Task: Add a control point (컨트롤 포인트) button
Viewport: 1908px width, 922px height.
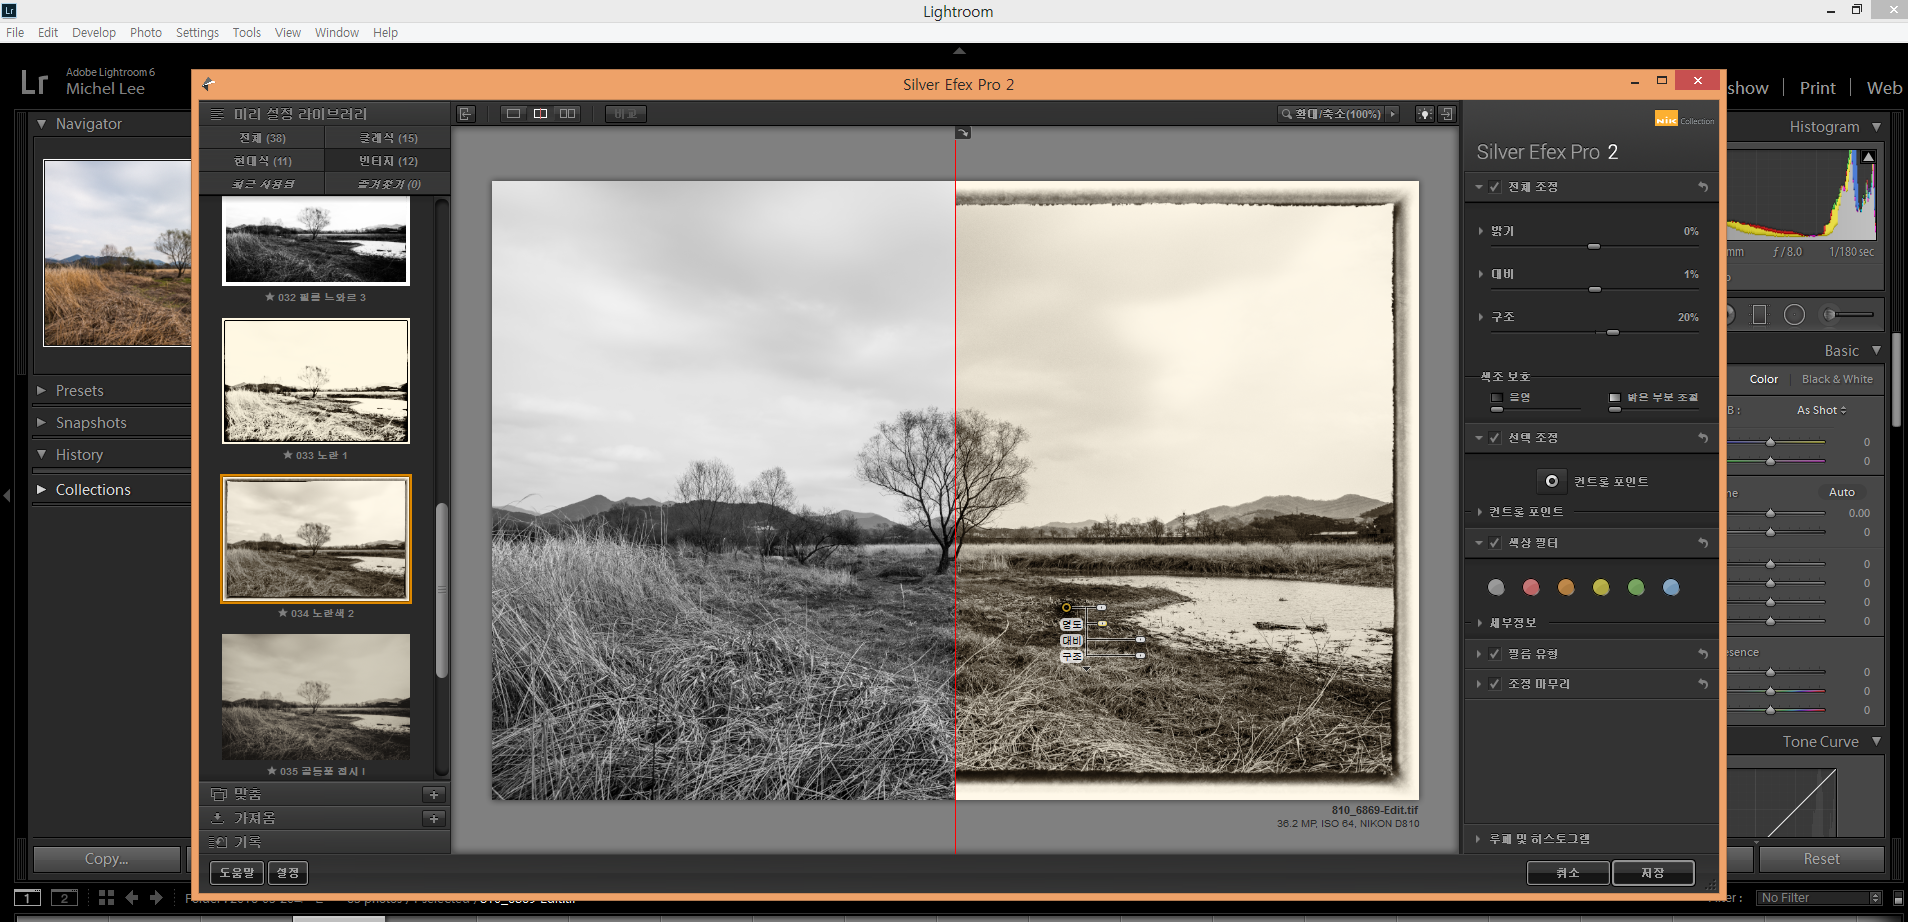Action: 1551,481
